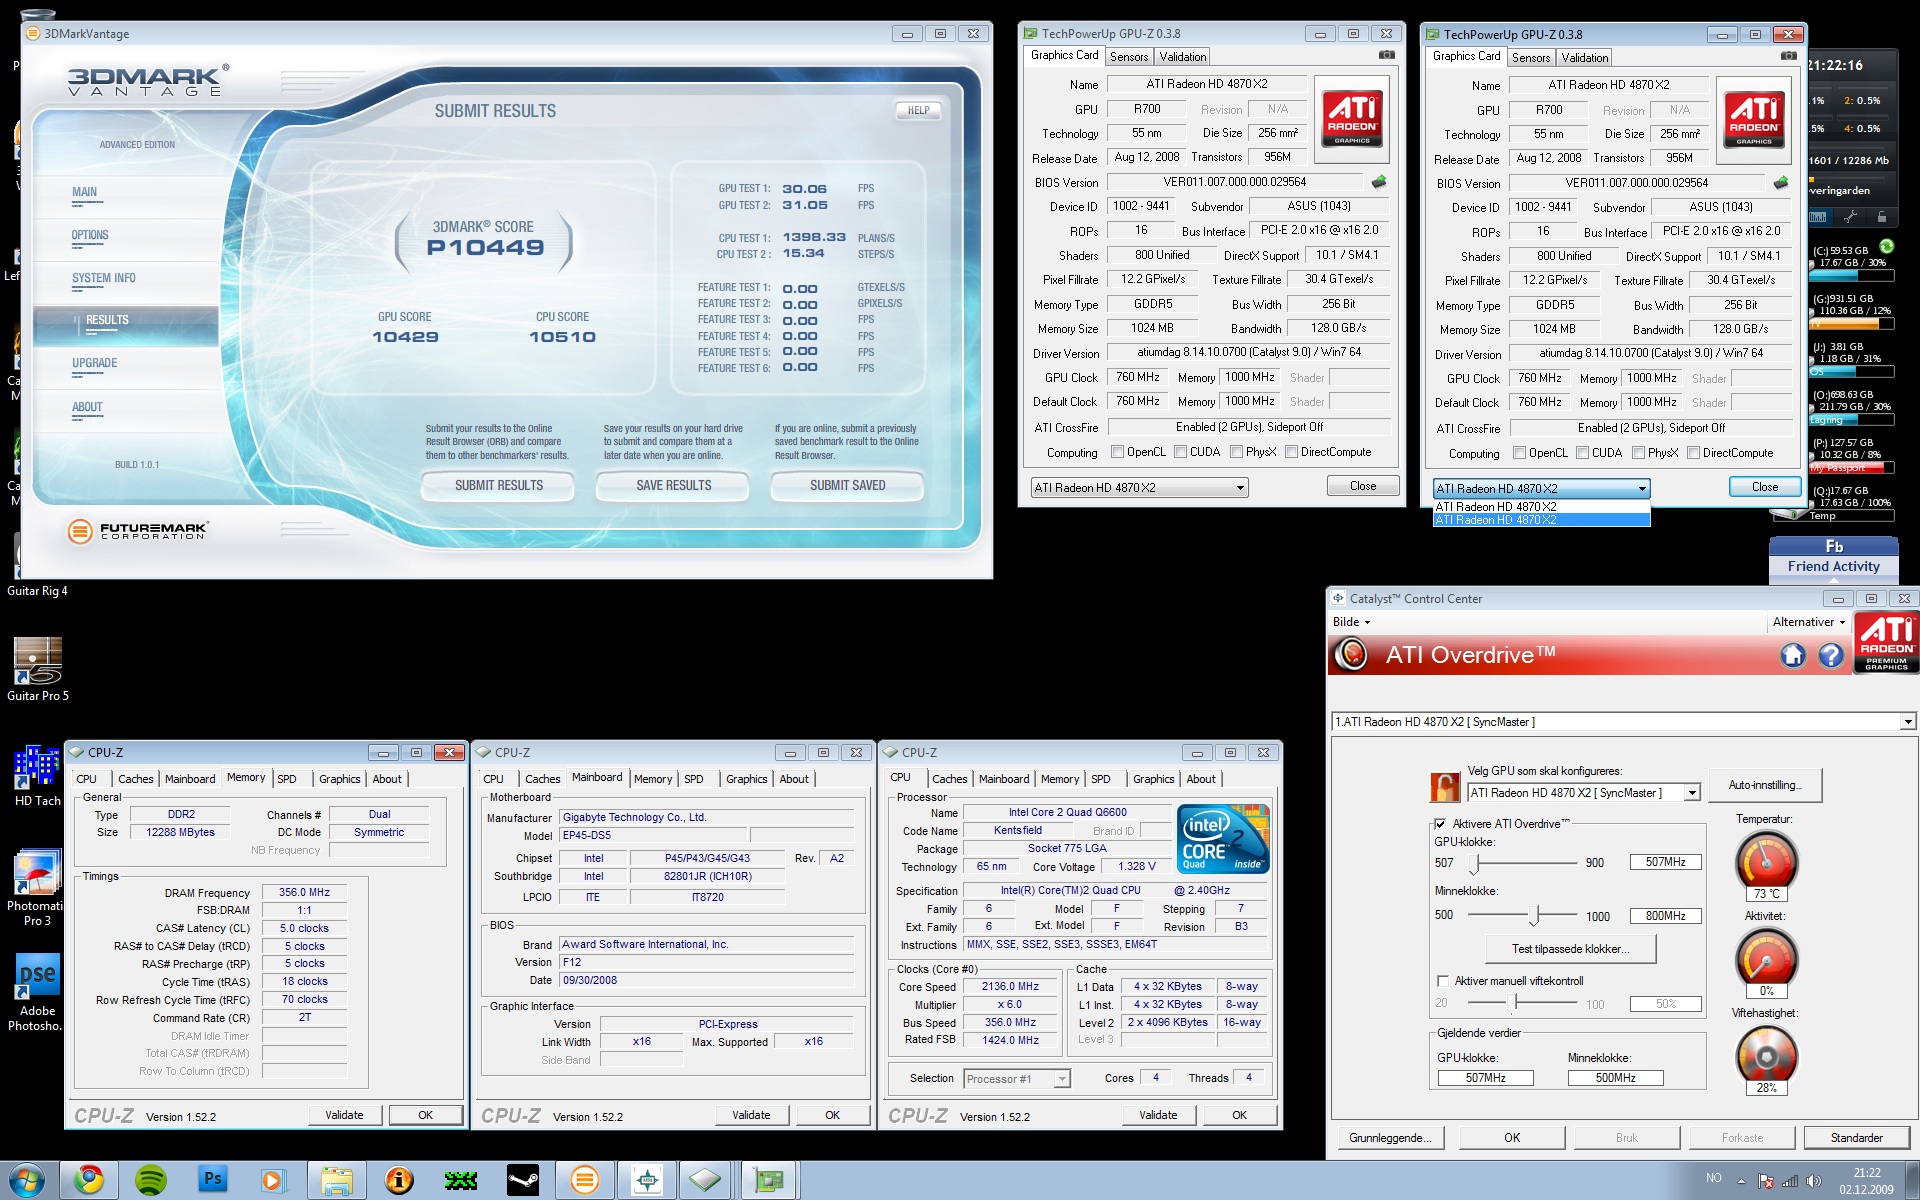Click camera screenshot icon in left GPU-Z
The height and width of the screenshot is (1200, 1920).
(x=1387, y=56)
